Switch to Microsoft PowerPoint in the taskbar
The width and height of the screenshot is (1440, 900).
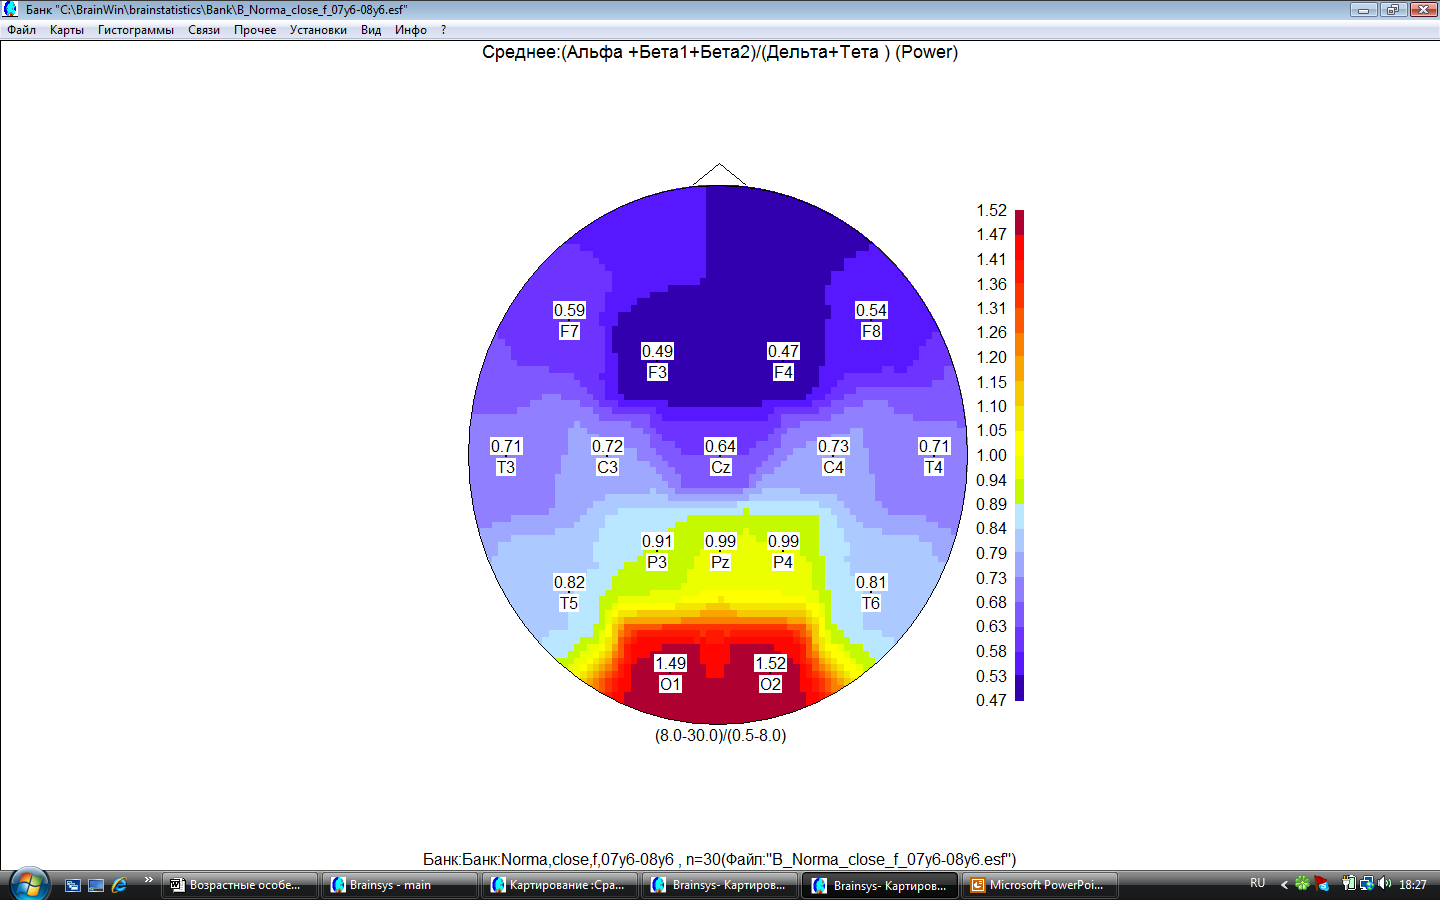(x=1039, y=885)
